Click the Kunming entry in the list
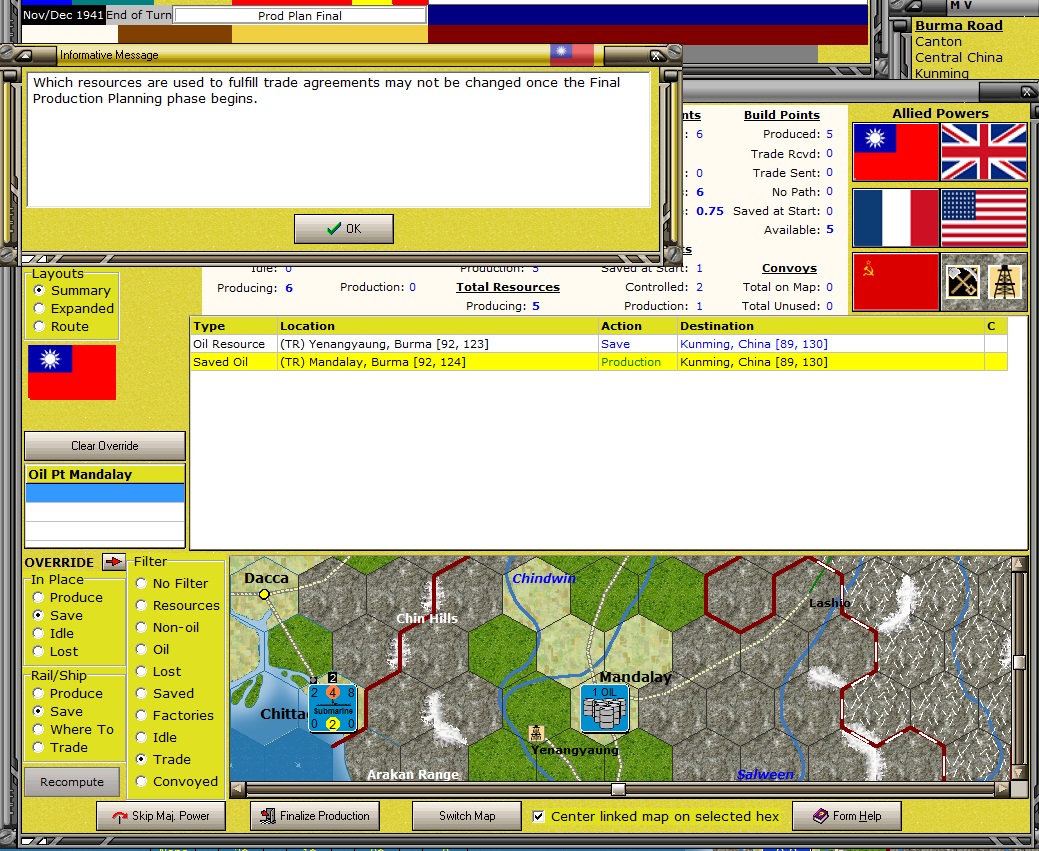 coord(942,73)
